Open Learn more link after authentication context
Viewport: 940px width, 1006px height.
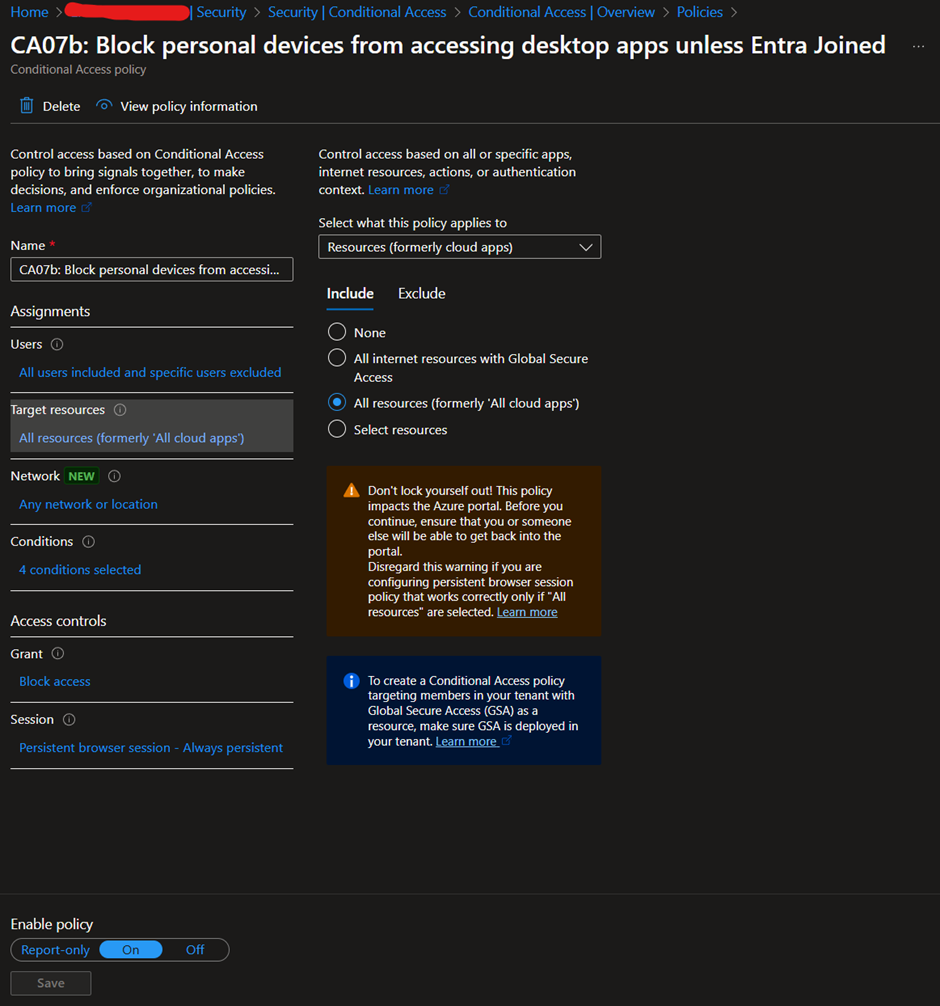(401, 190)
